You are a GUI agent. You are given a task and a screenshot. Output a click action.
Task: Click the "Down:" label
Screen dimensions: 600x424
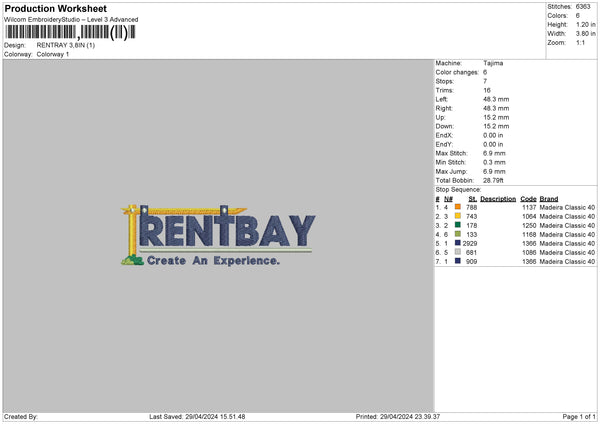pos(445,126)
